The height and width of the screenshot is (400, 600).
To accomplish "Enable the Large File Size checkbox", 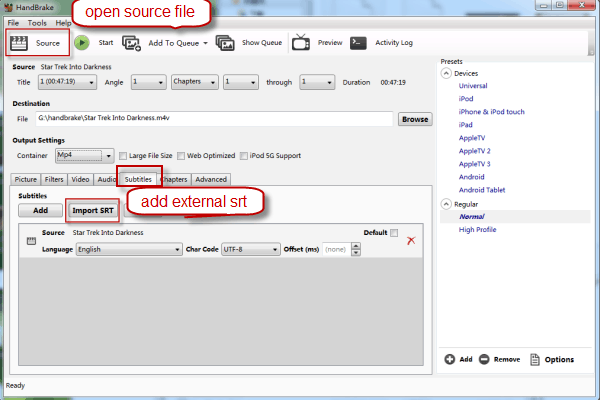I will click(123, 156).
